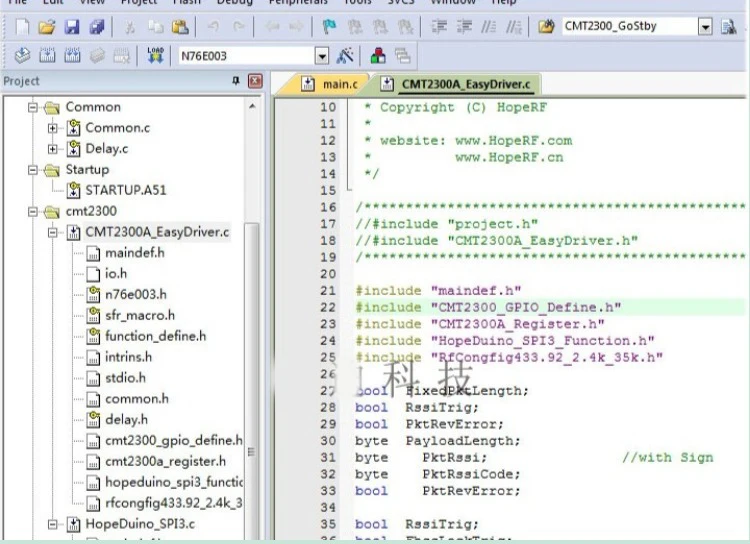Click the Navigate Backwards arrow icon
This screenshot has width=750, height=544.
click(272, 27)
